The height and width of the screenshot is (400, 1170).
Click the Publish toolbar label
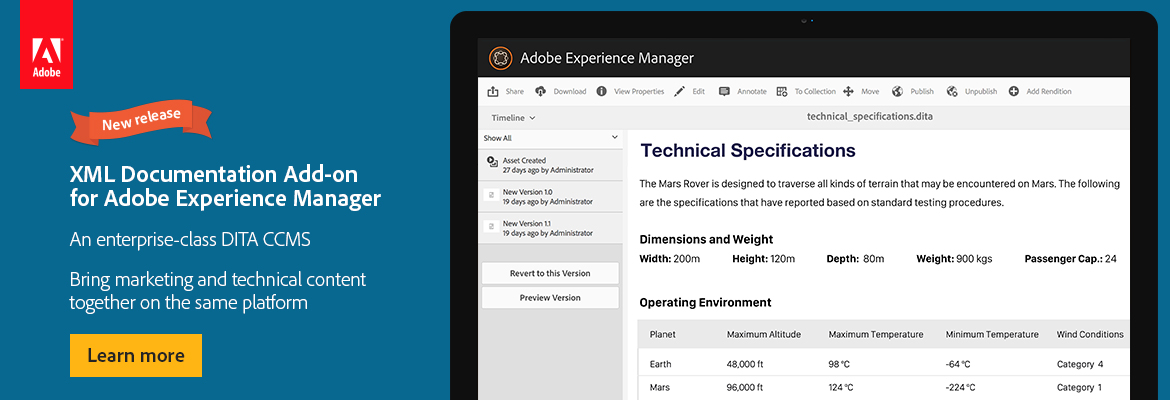(922, 91)
